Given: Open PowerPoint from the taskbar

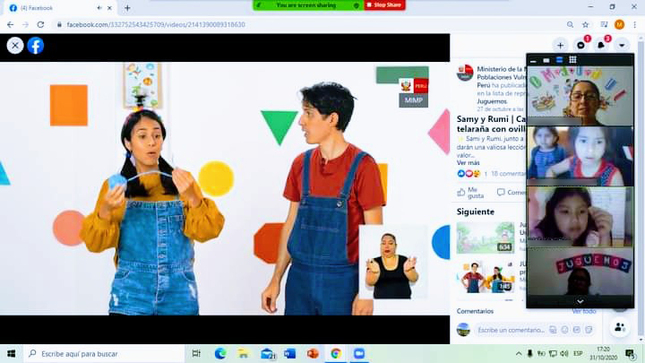Looking at the screenshot, I should coord(313,354).
